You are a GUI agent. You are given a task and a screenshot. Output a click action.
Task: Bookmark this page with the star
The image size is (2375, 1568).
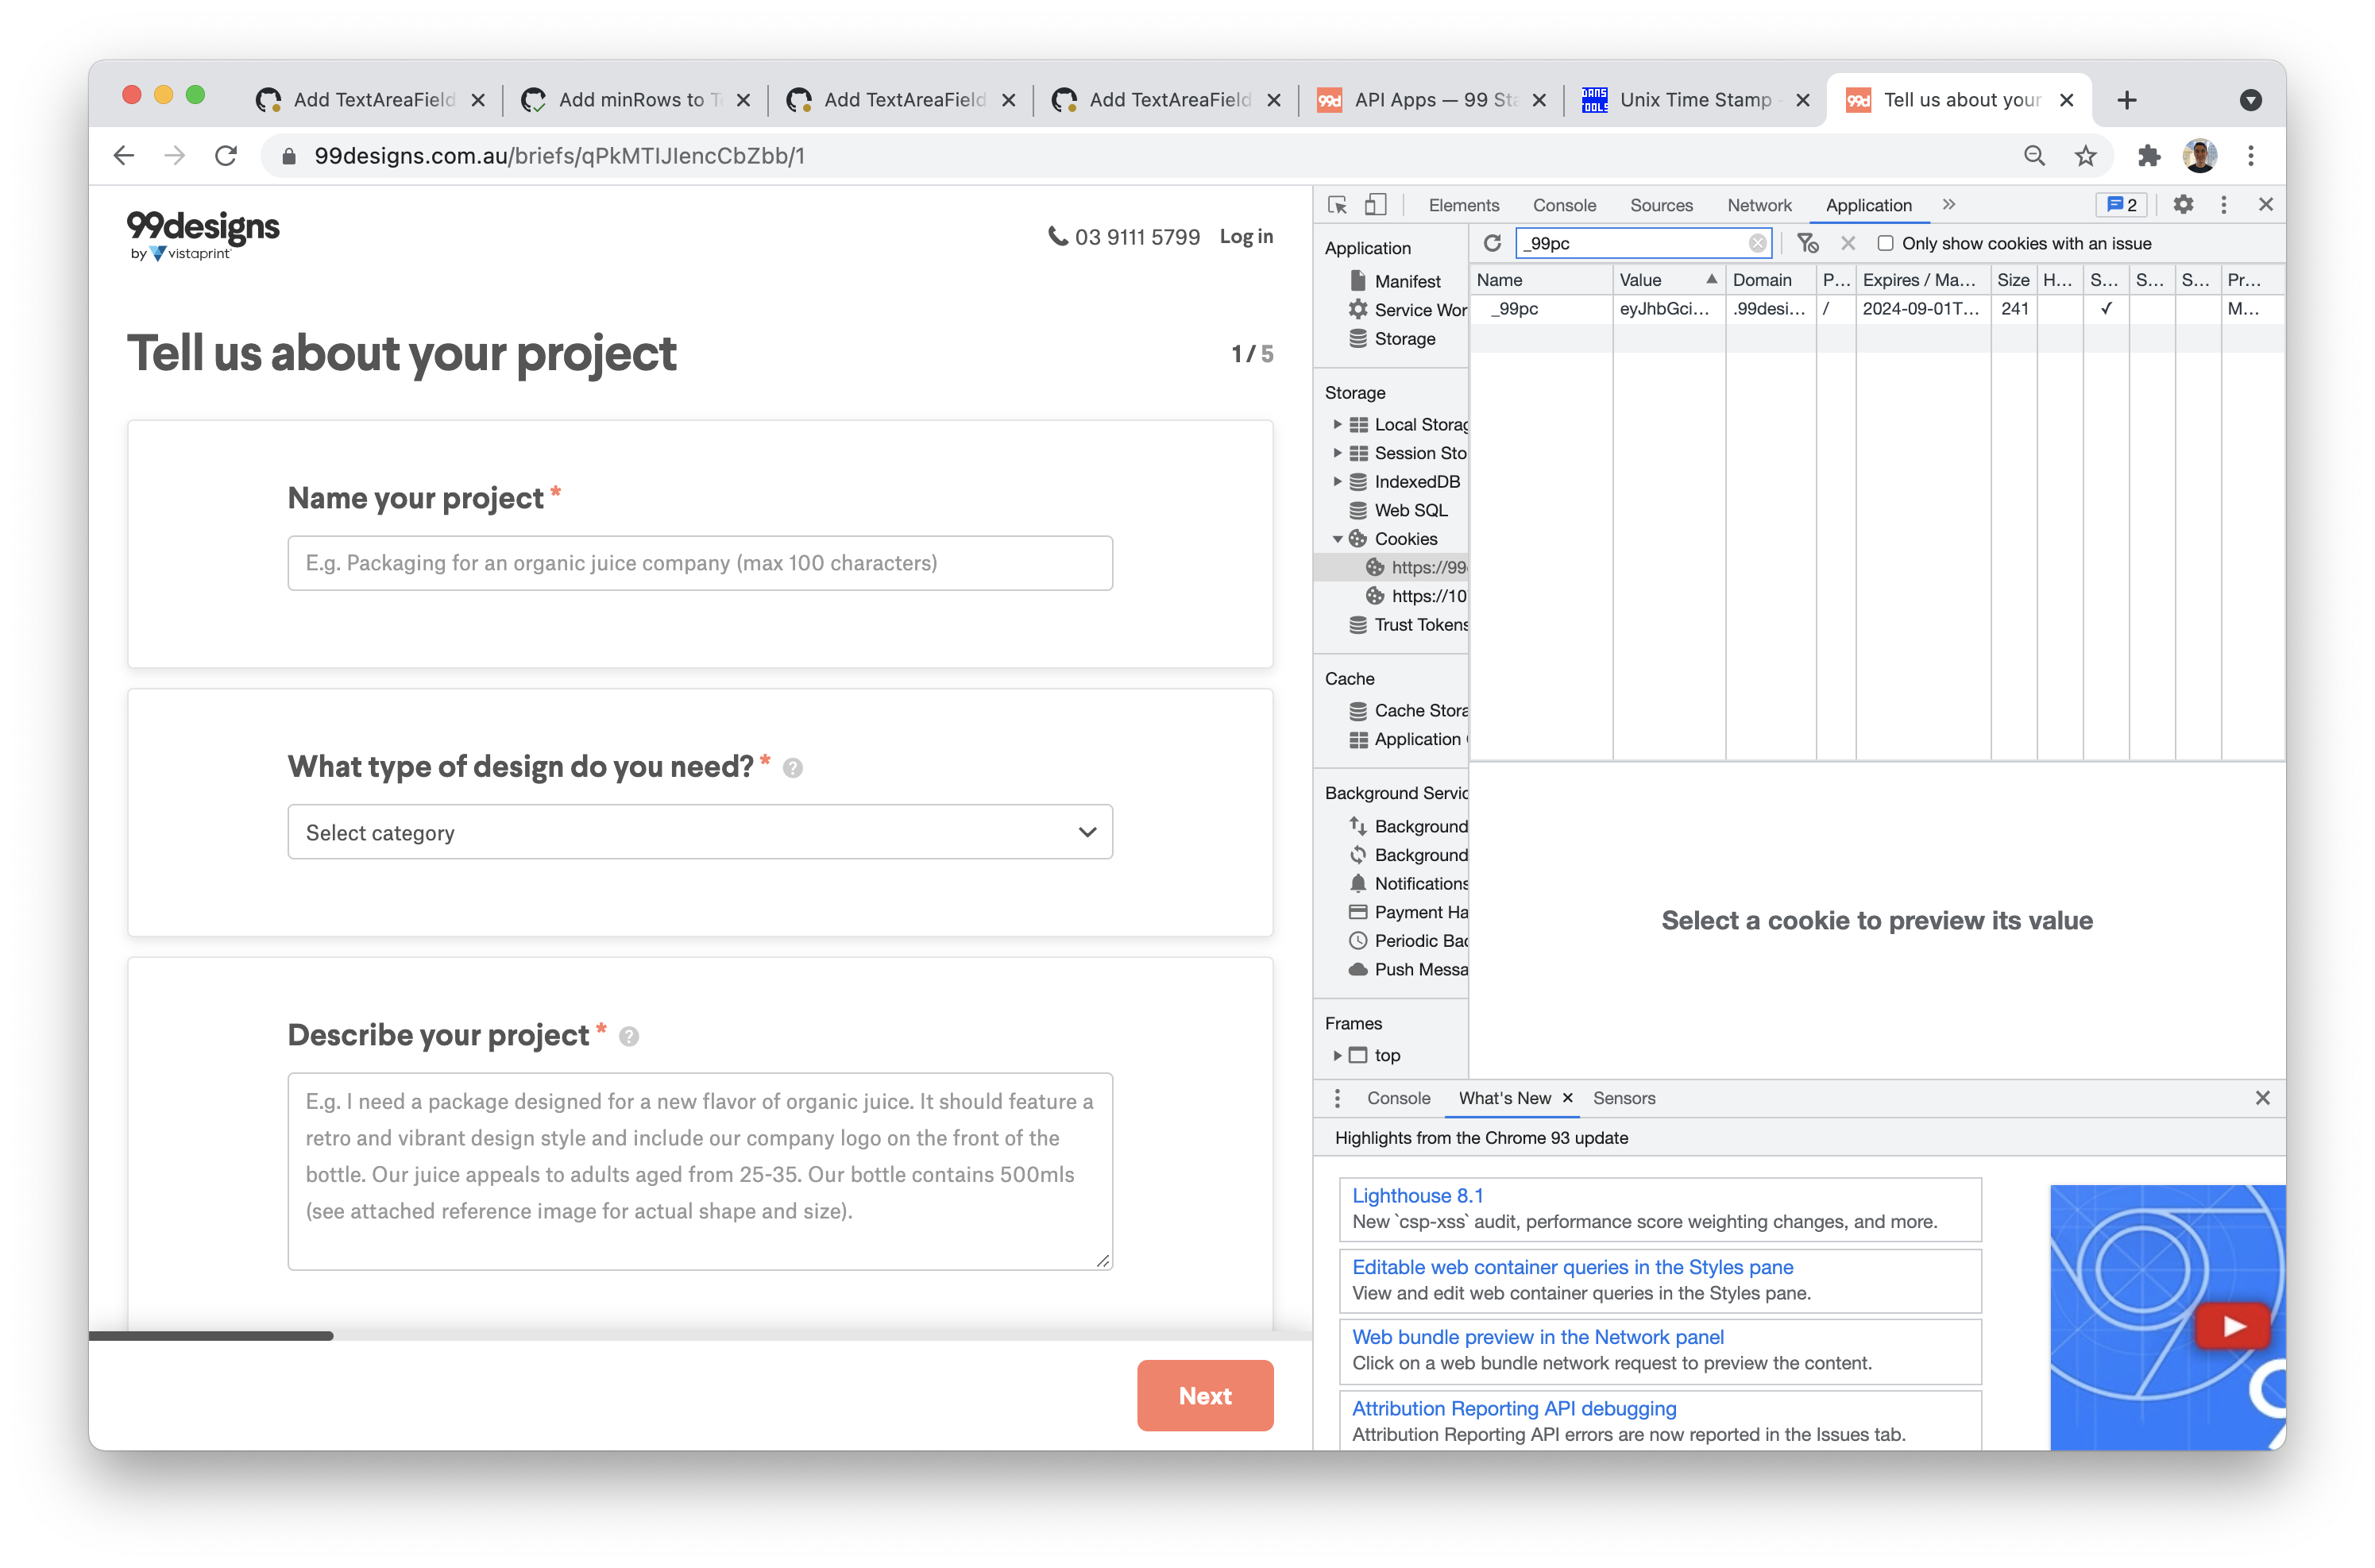pyautogui.click(x=2085, y=156)
